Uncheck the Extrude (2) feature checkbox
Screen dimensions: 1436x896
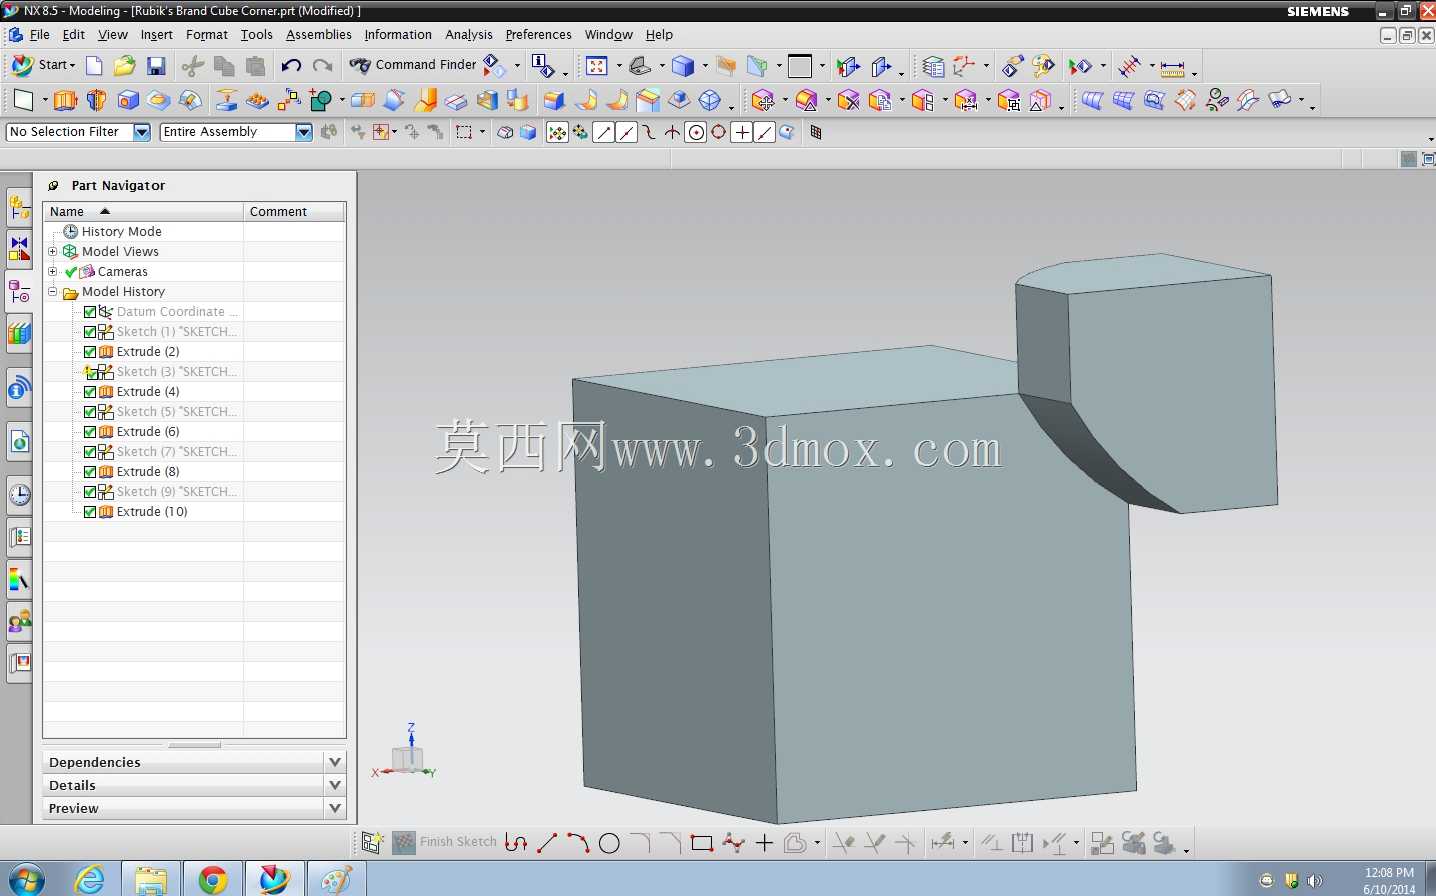point(90,352)
